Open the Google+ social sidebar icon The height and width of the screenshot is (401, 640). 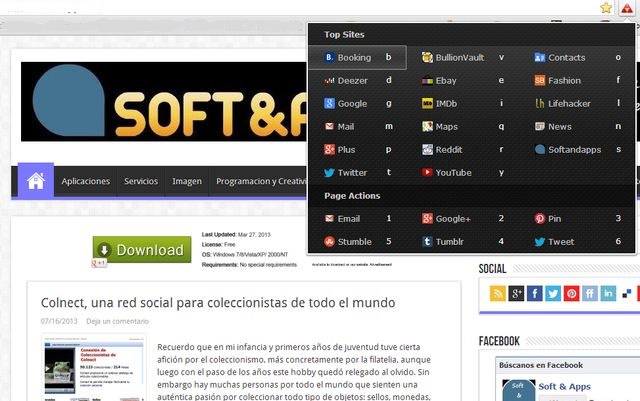[x=516, y=293]
